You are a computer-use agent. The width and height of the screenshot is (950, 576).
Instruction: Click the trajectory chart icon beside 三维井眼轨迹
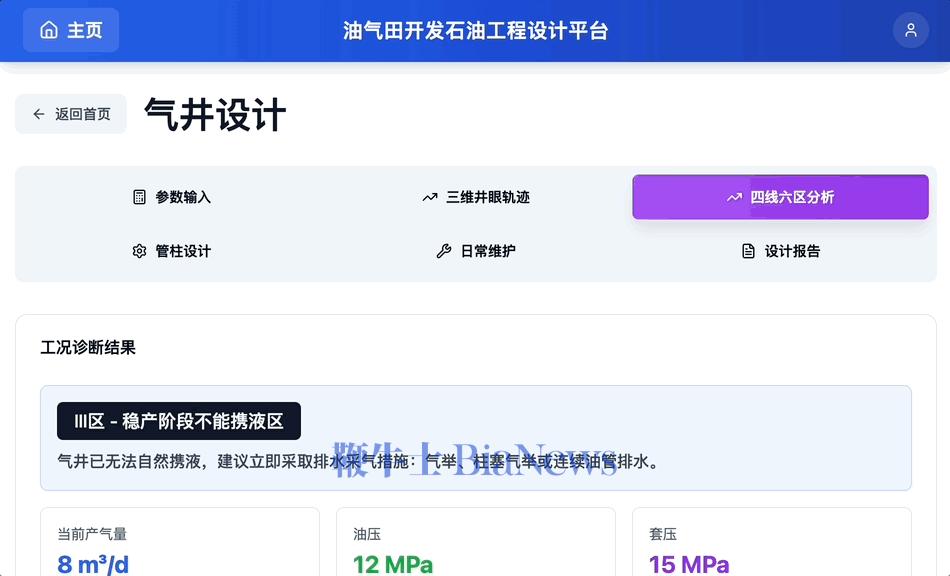click(429, 197)
